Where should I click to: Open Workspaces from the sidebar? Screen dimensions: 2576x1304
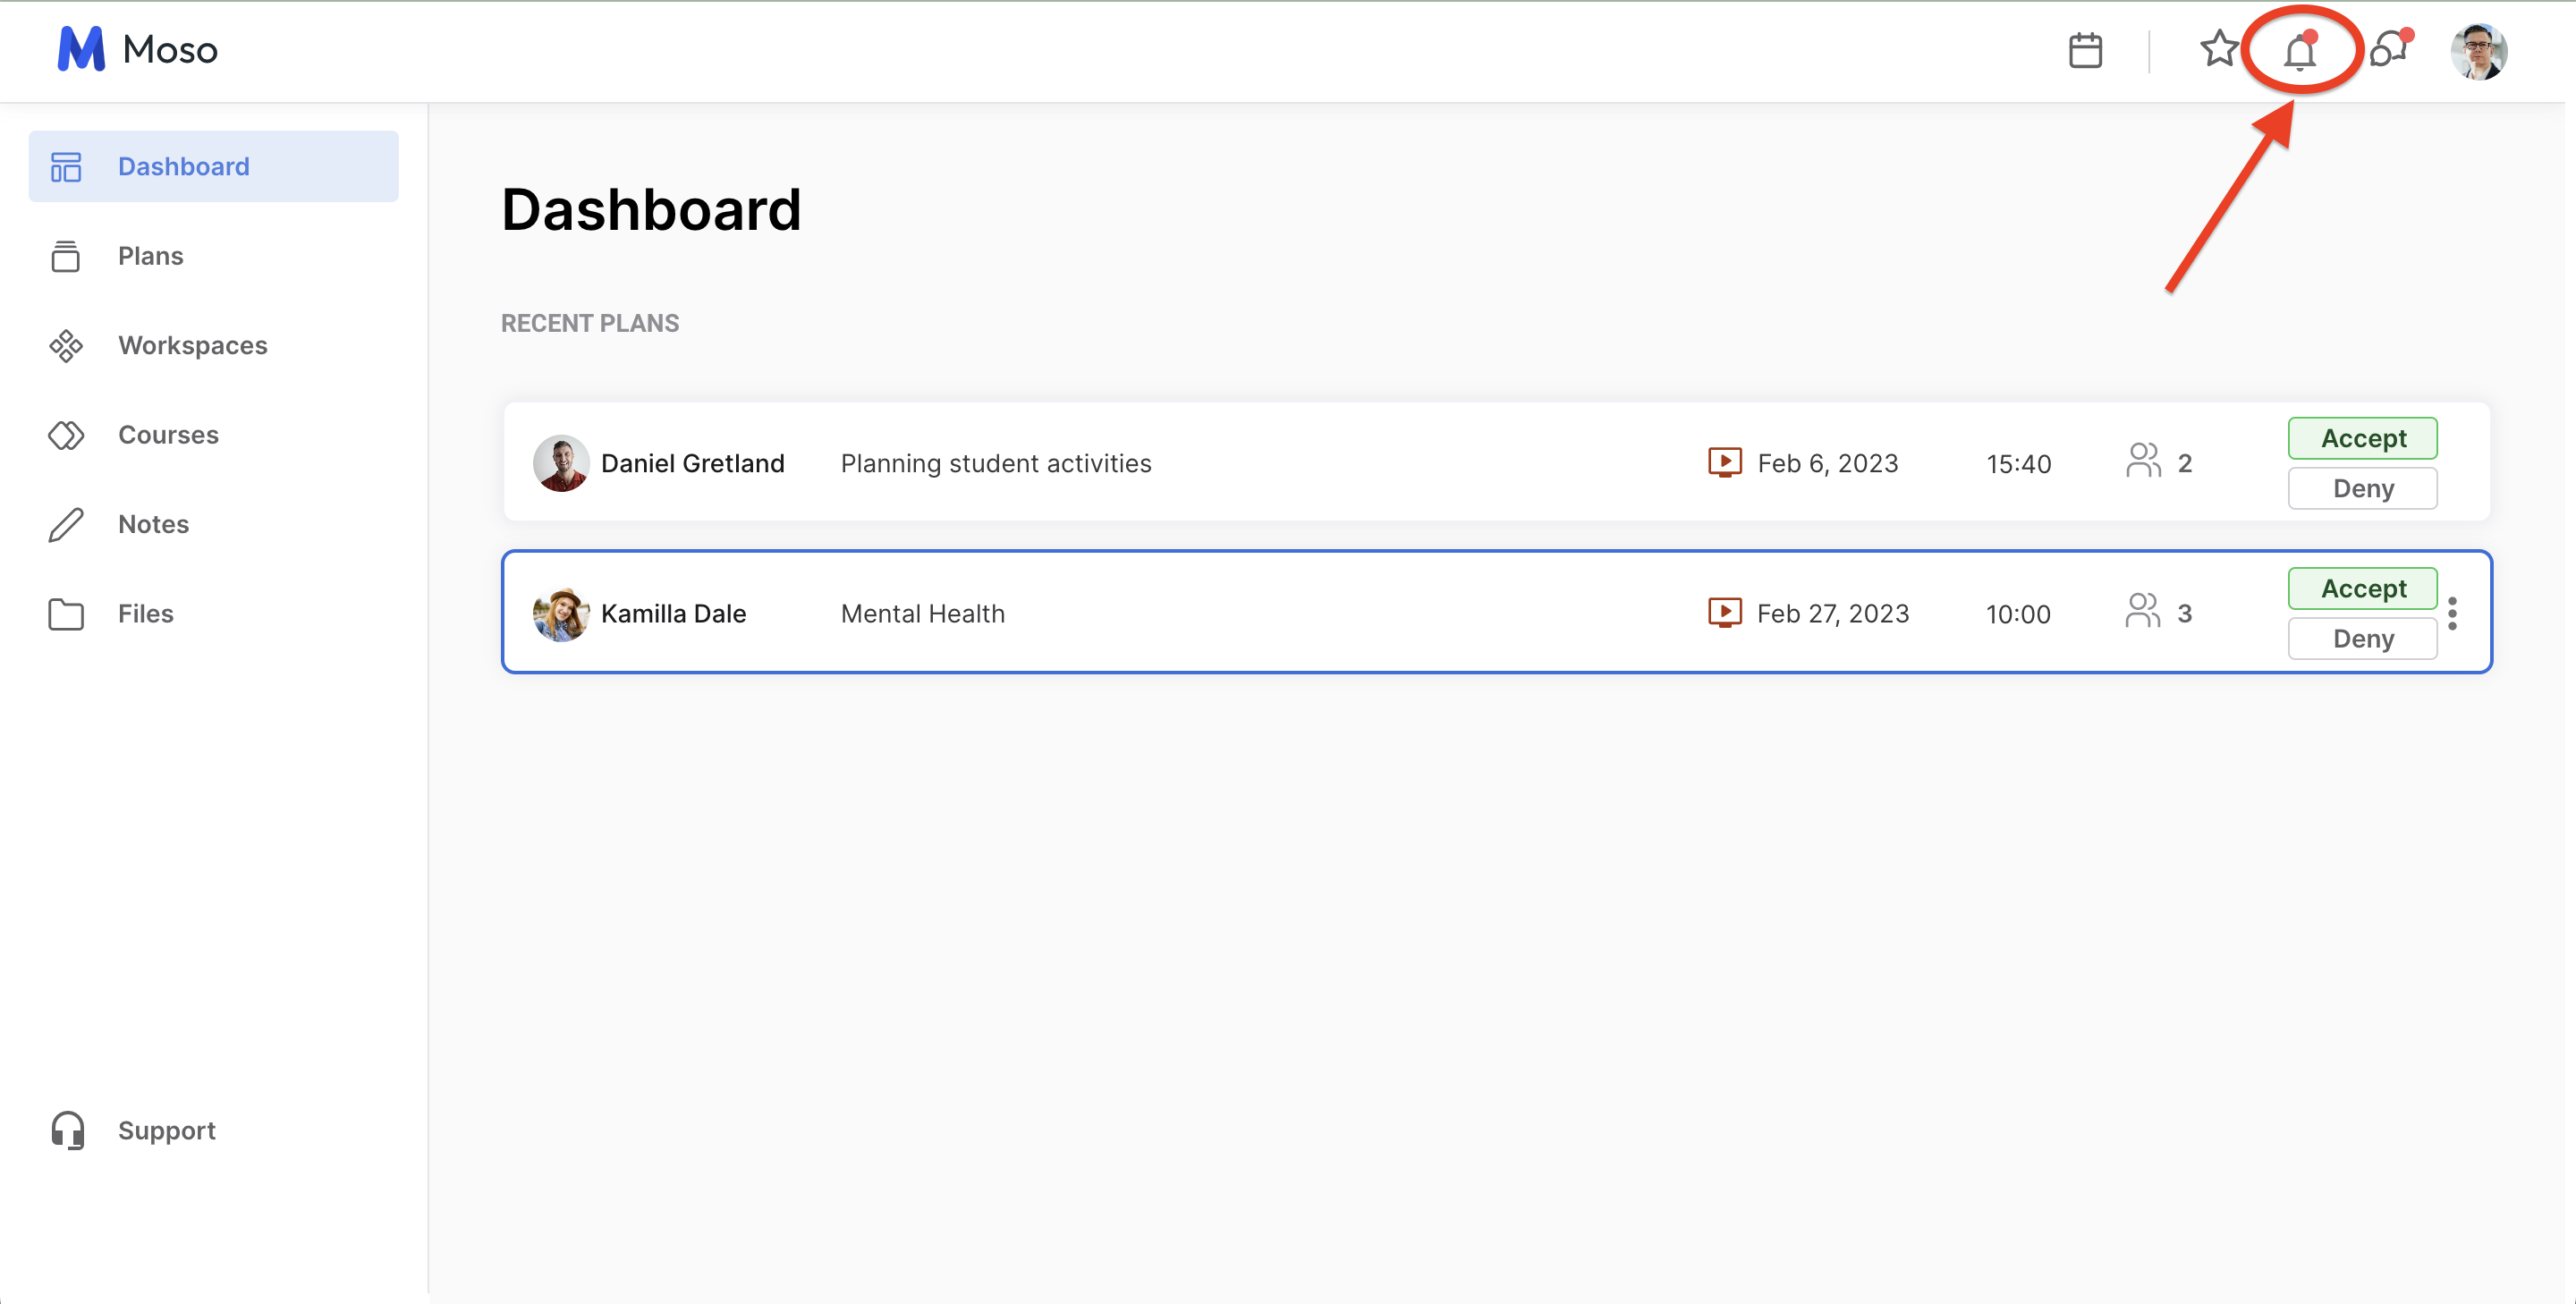coord(192,345)
